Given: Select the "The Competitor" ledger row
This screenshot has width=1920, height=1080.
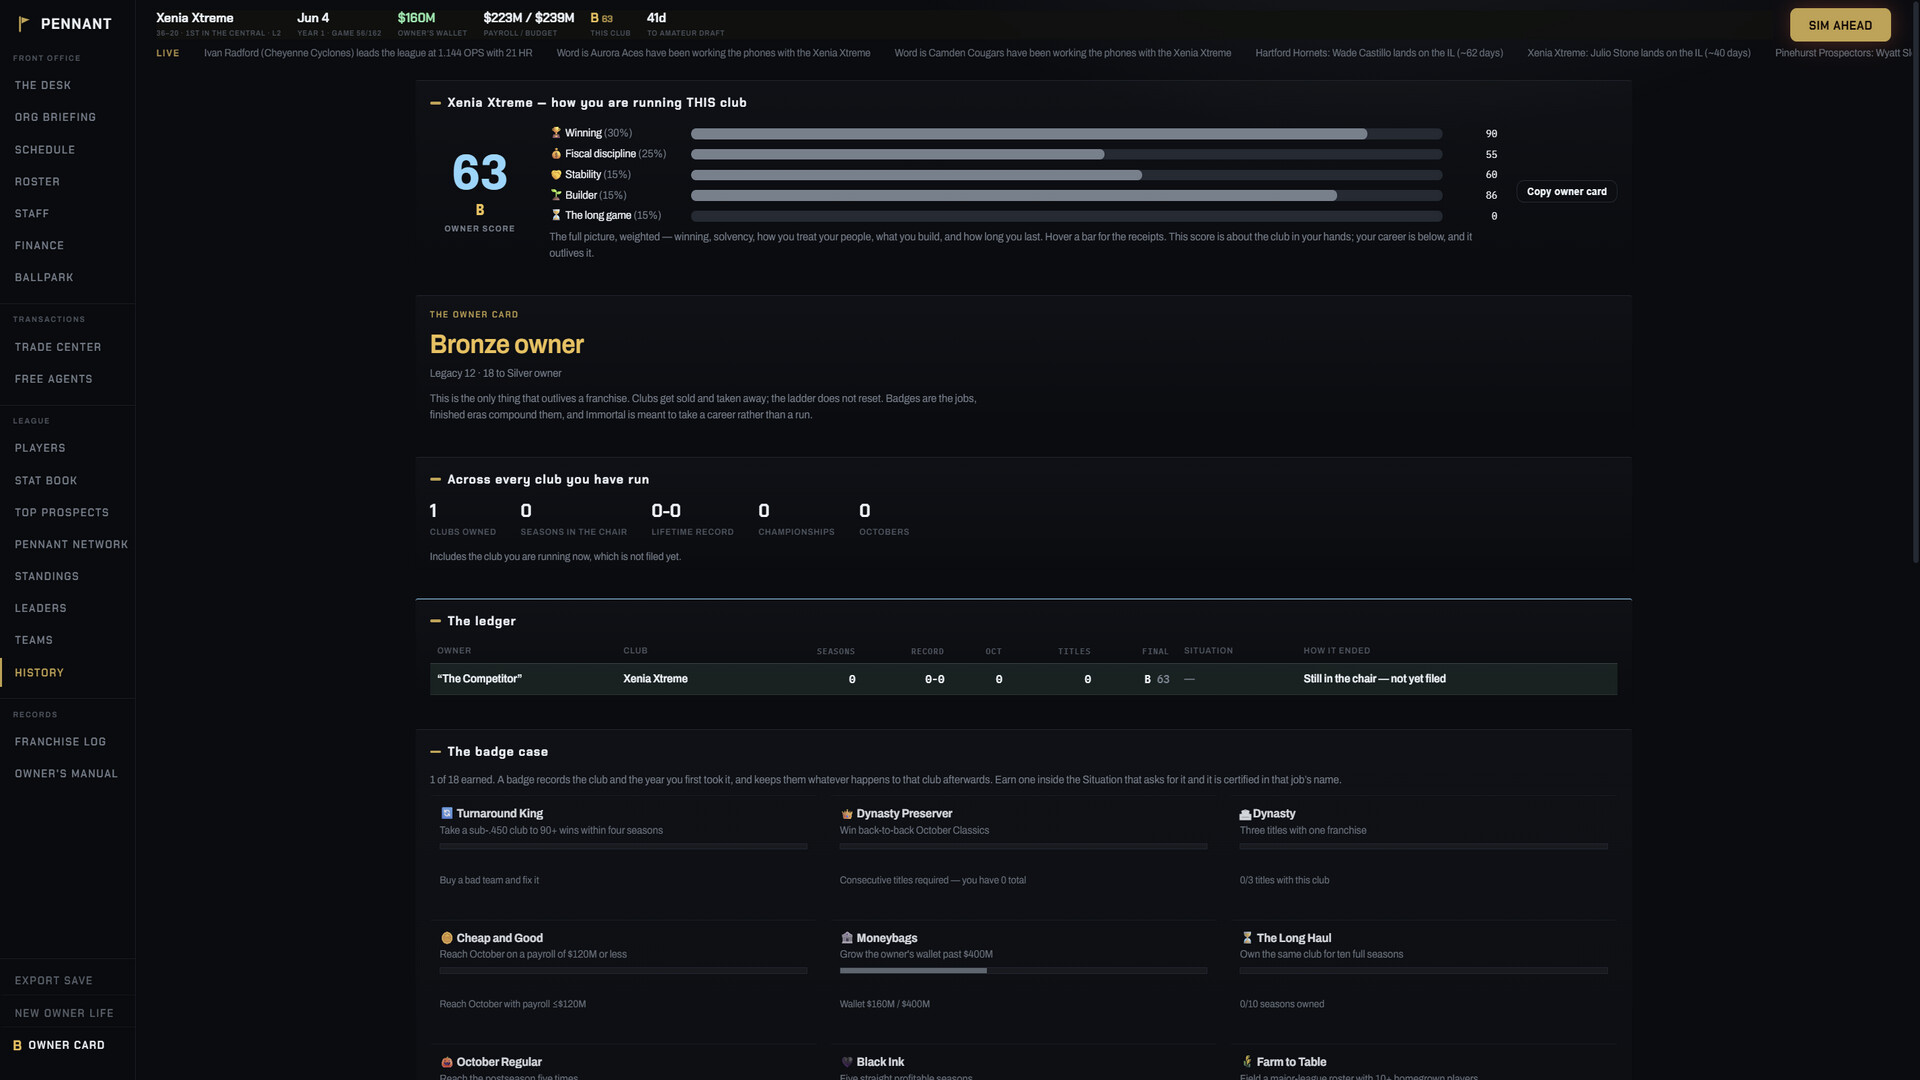Looking at the screenshot, I should pyautogui.click(x=1023, y=679).
